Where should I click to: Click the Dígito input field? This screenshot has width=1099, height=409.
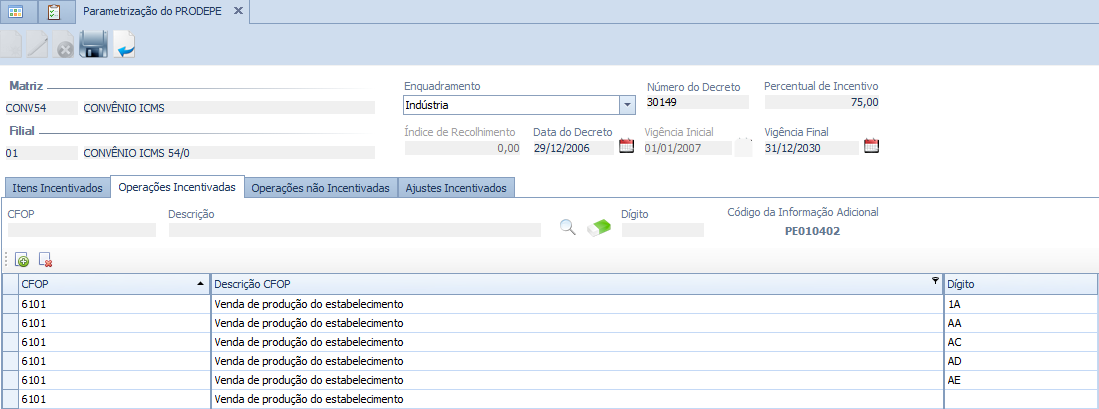(662, 230)
